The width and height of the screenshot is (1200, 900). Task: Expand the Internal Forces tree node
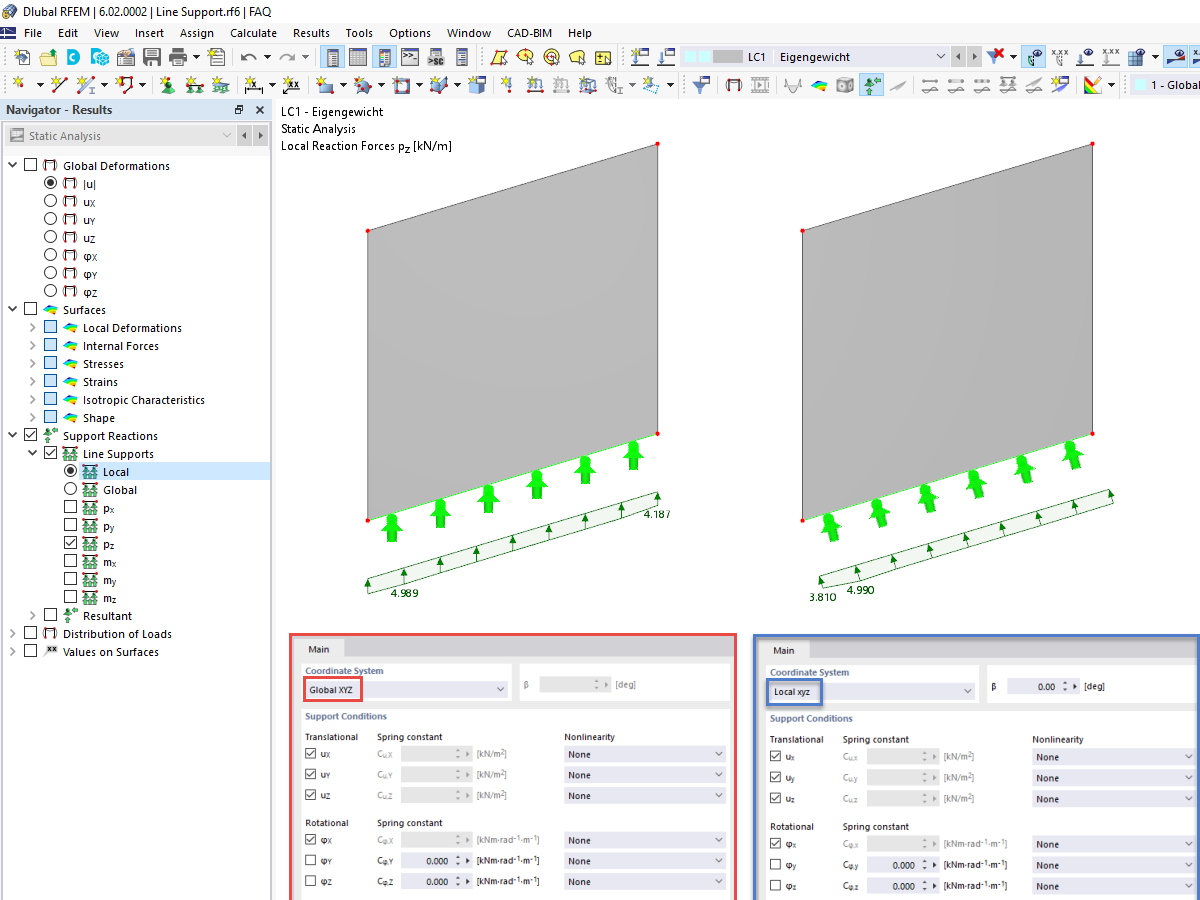(x=32, y=346)
